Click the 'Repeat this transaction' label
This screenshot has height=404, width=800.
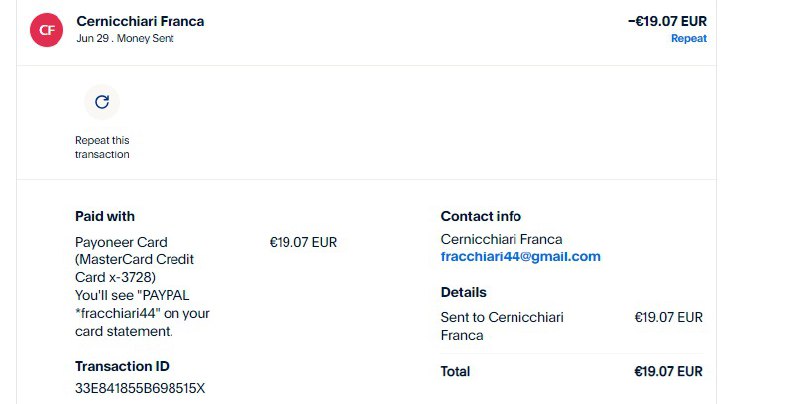(x=102, y=147)
